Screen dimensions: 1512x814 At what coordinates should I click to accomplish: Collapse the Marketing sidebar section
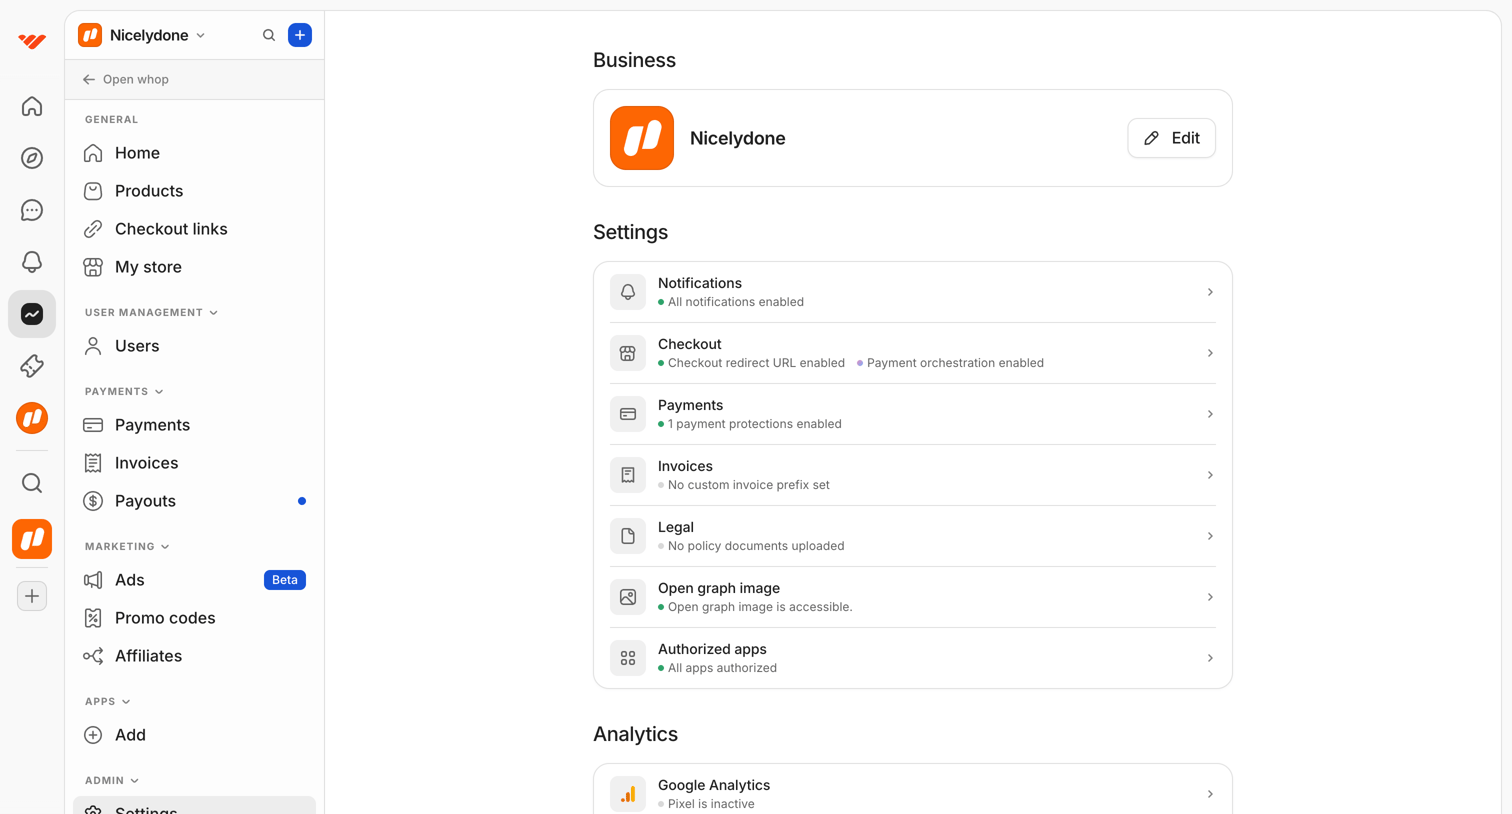127,547
